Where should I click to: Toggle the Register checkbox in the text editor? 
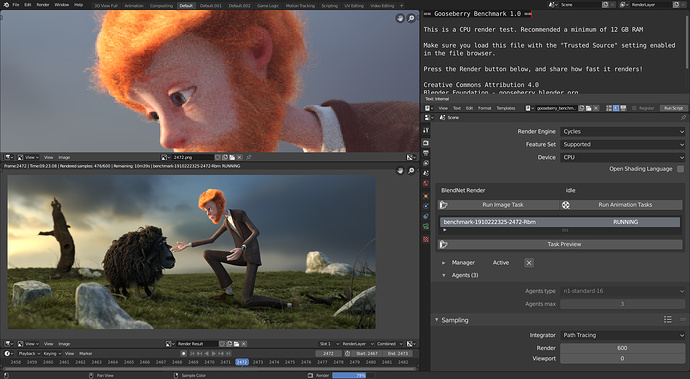634,108
